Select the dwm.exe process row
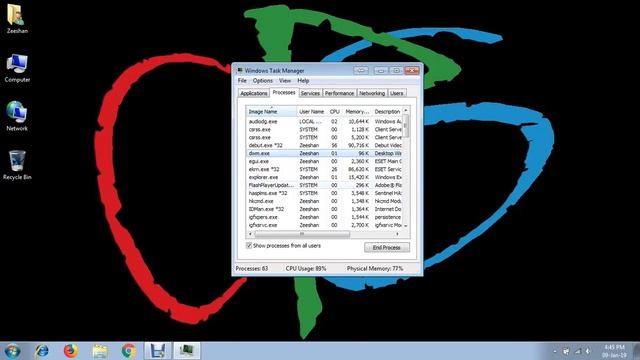640x360 pixels. point(324,153)
